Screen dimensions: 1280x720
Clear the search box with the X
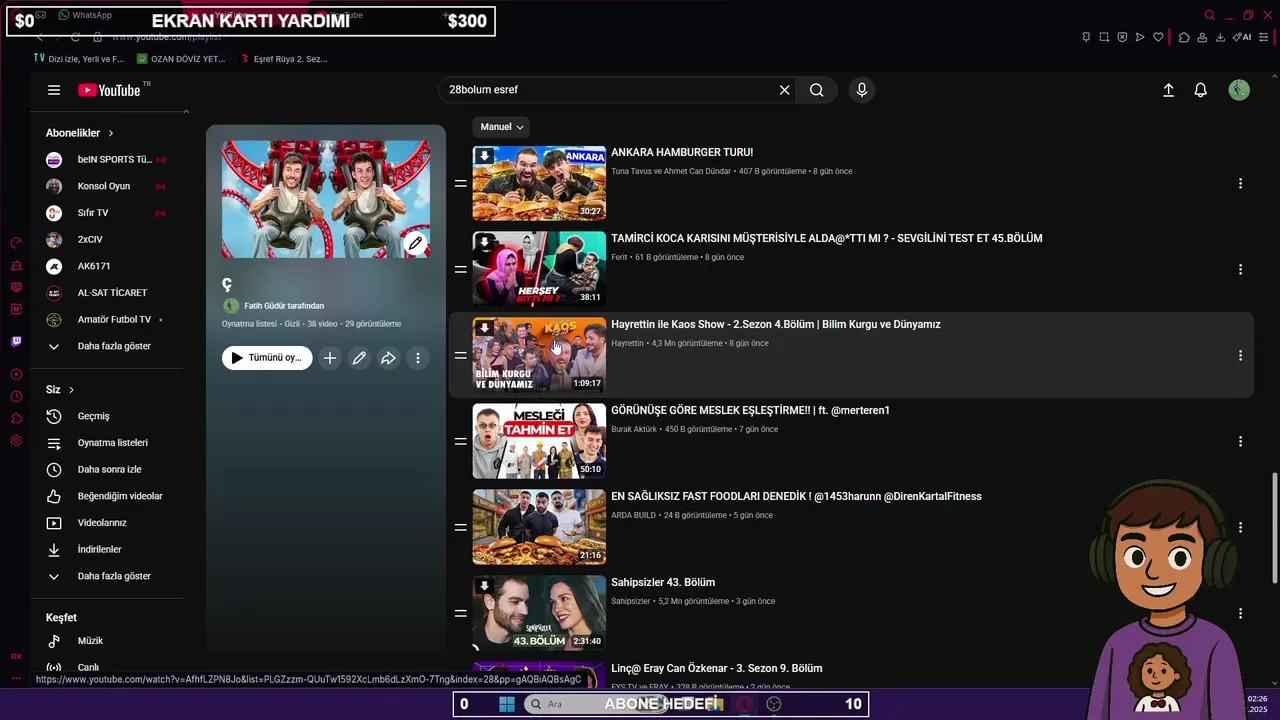tap(785, 90)
